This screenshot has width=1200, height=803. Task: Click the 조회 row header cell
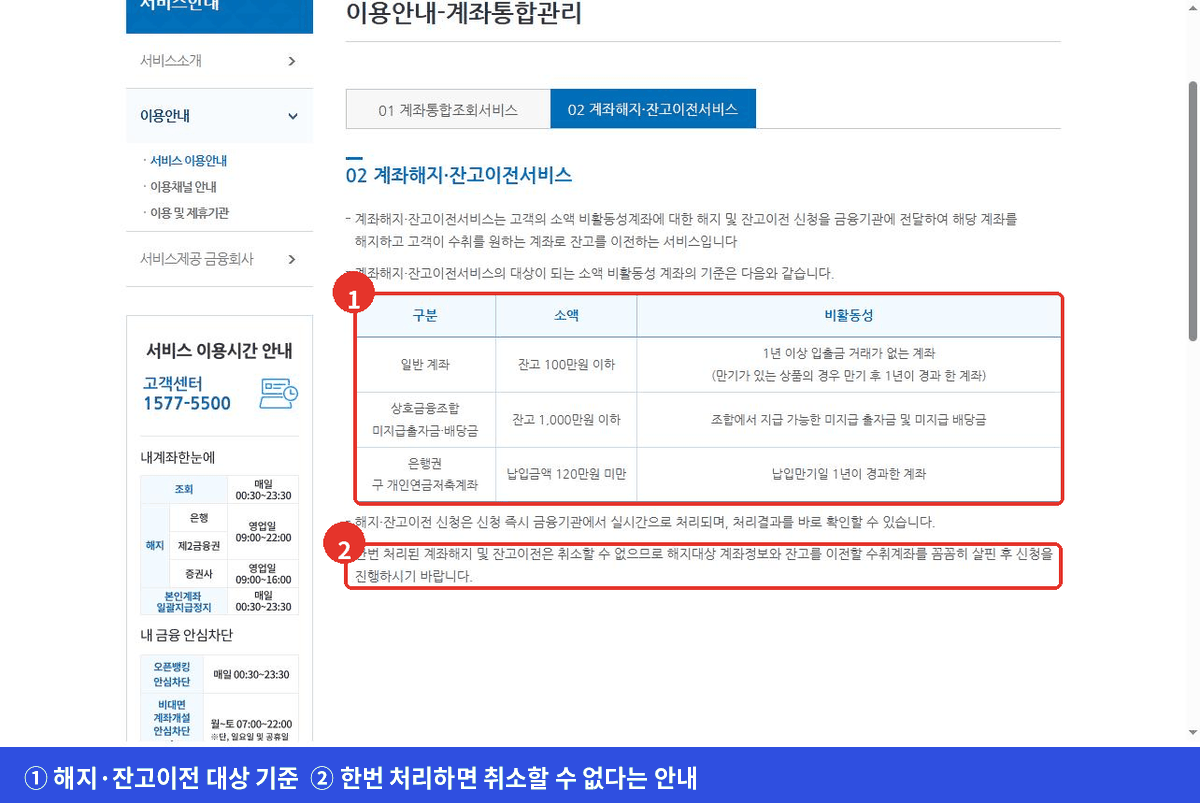point(184,489)
